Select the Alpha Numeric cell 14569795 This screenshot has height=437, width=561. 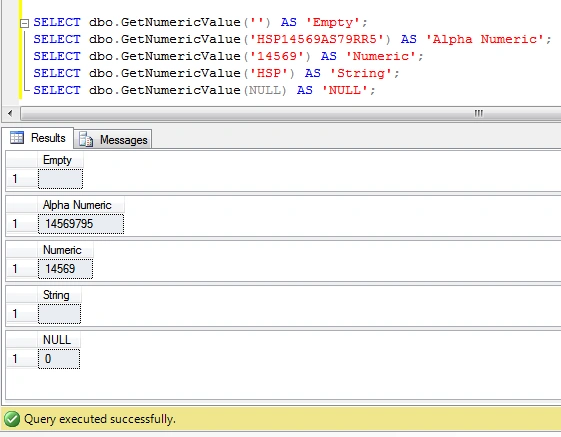[x=81, y=224]
